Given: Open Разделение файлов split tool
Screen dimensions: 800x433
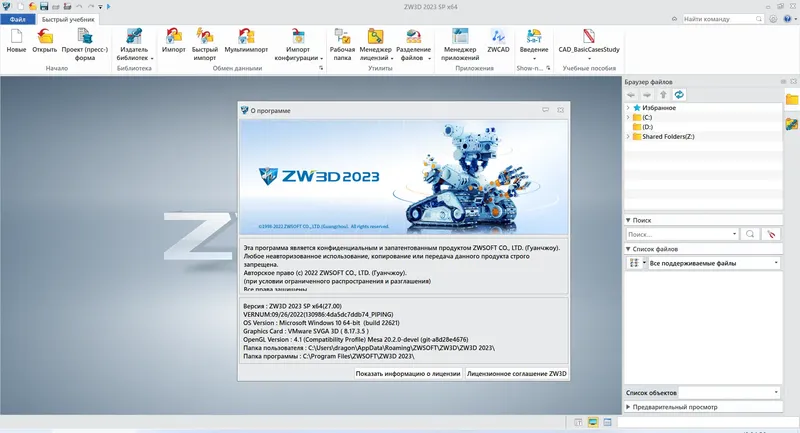Looking at the screenshot, I should tap(413, 45).
